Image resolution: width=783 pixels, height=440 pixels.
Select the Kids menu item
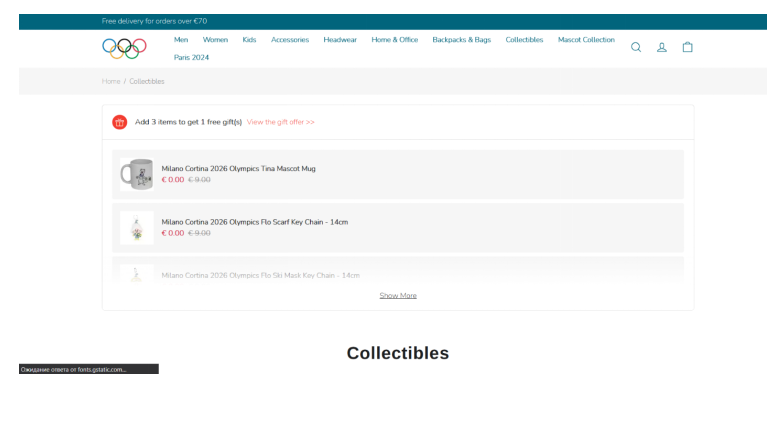point(249,40)
